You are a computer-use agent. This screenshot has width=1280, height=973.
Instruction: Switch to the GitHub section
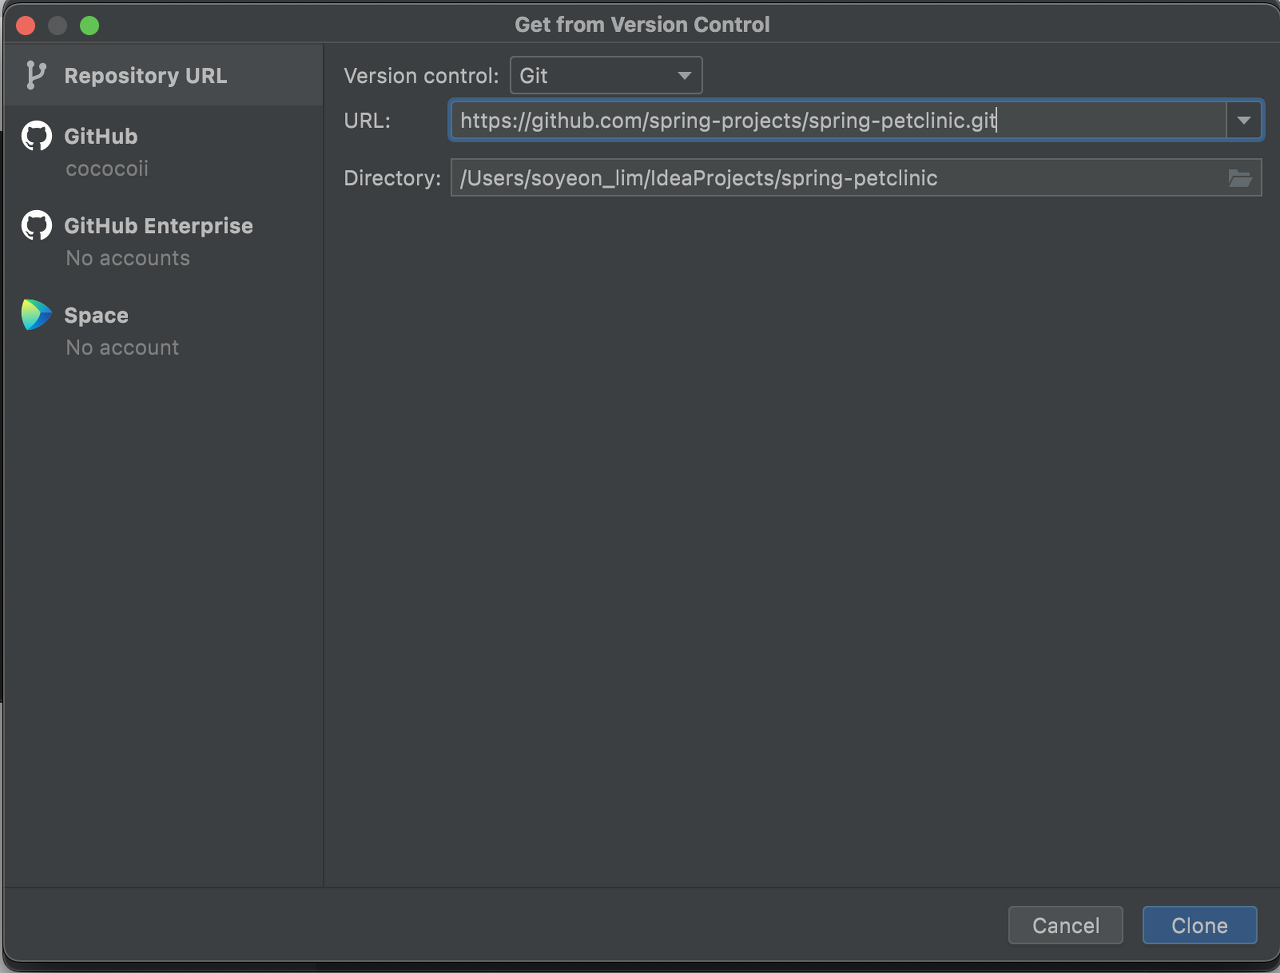(163, 151)
